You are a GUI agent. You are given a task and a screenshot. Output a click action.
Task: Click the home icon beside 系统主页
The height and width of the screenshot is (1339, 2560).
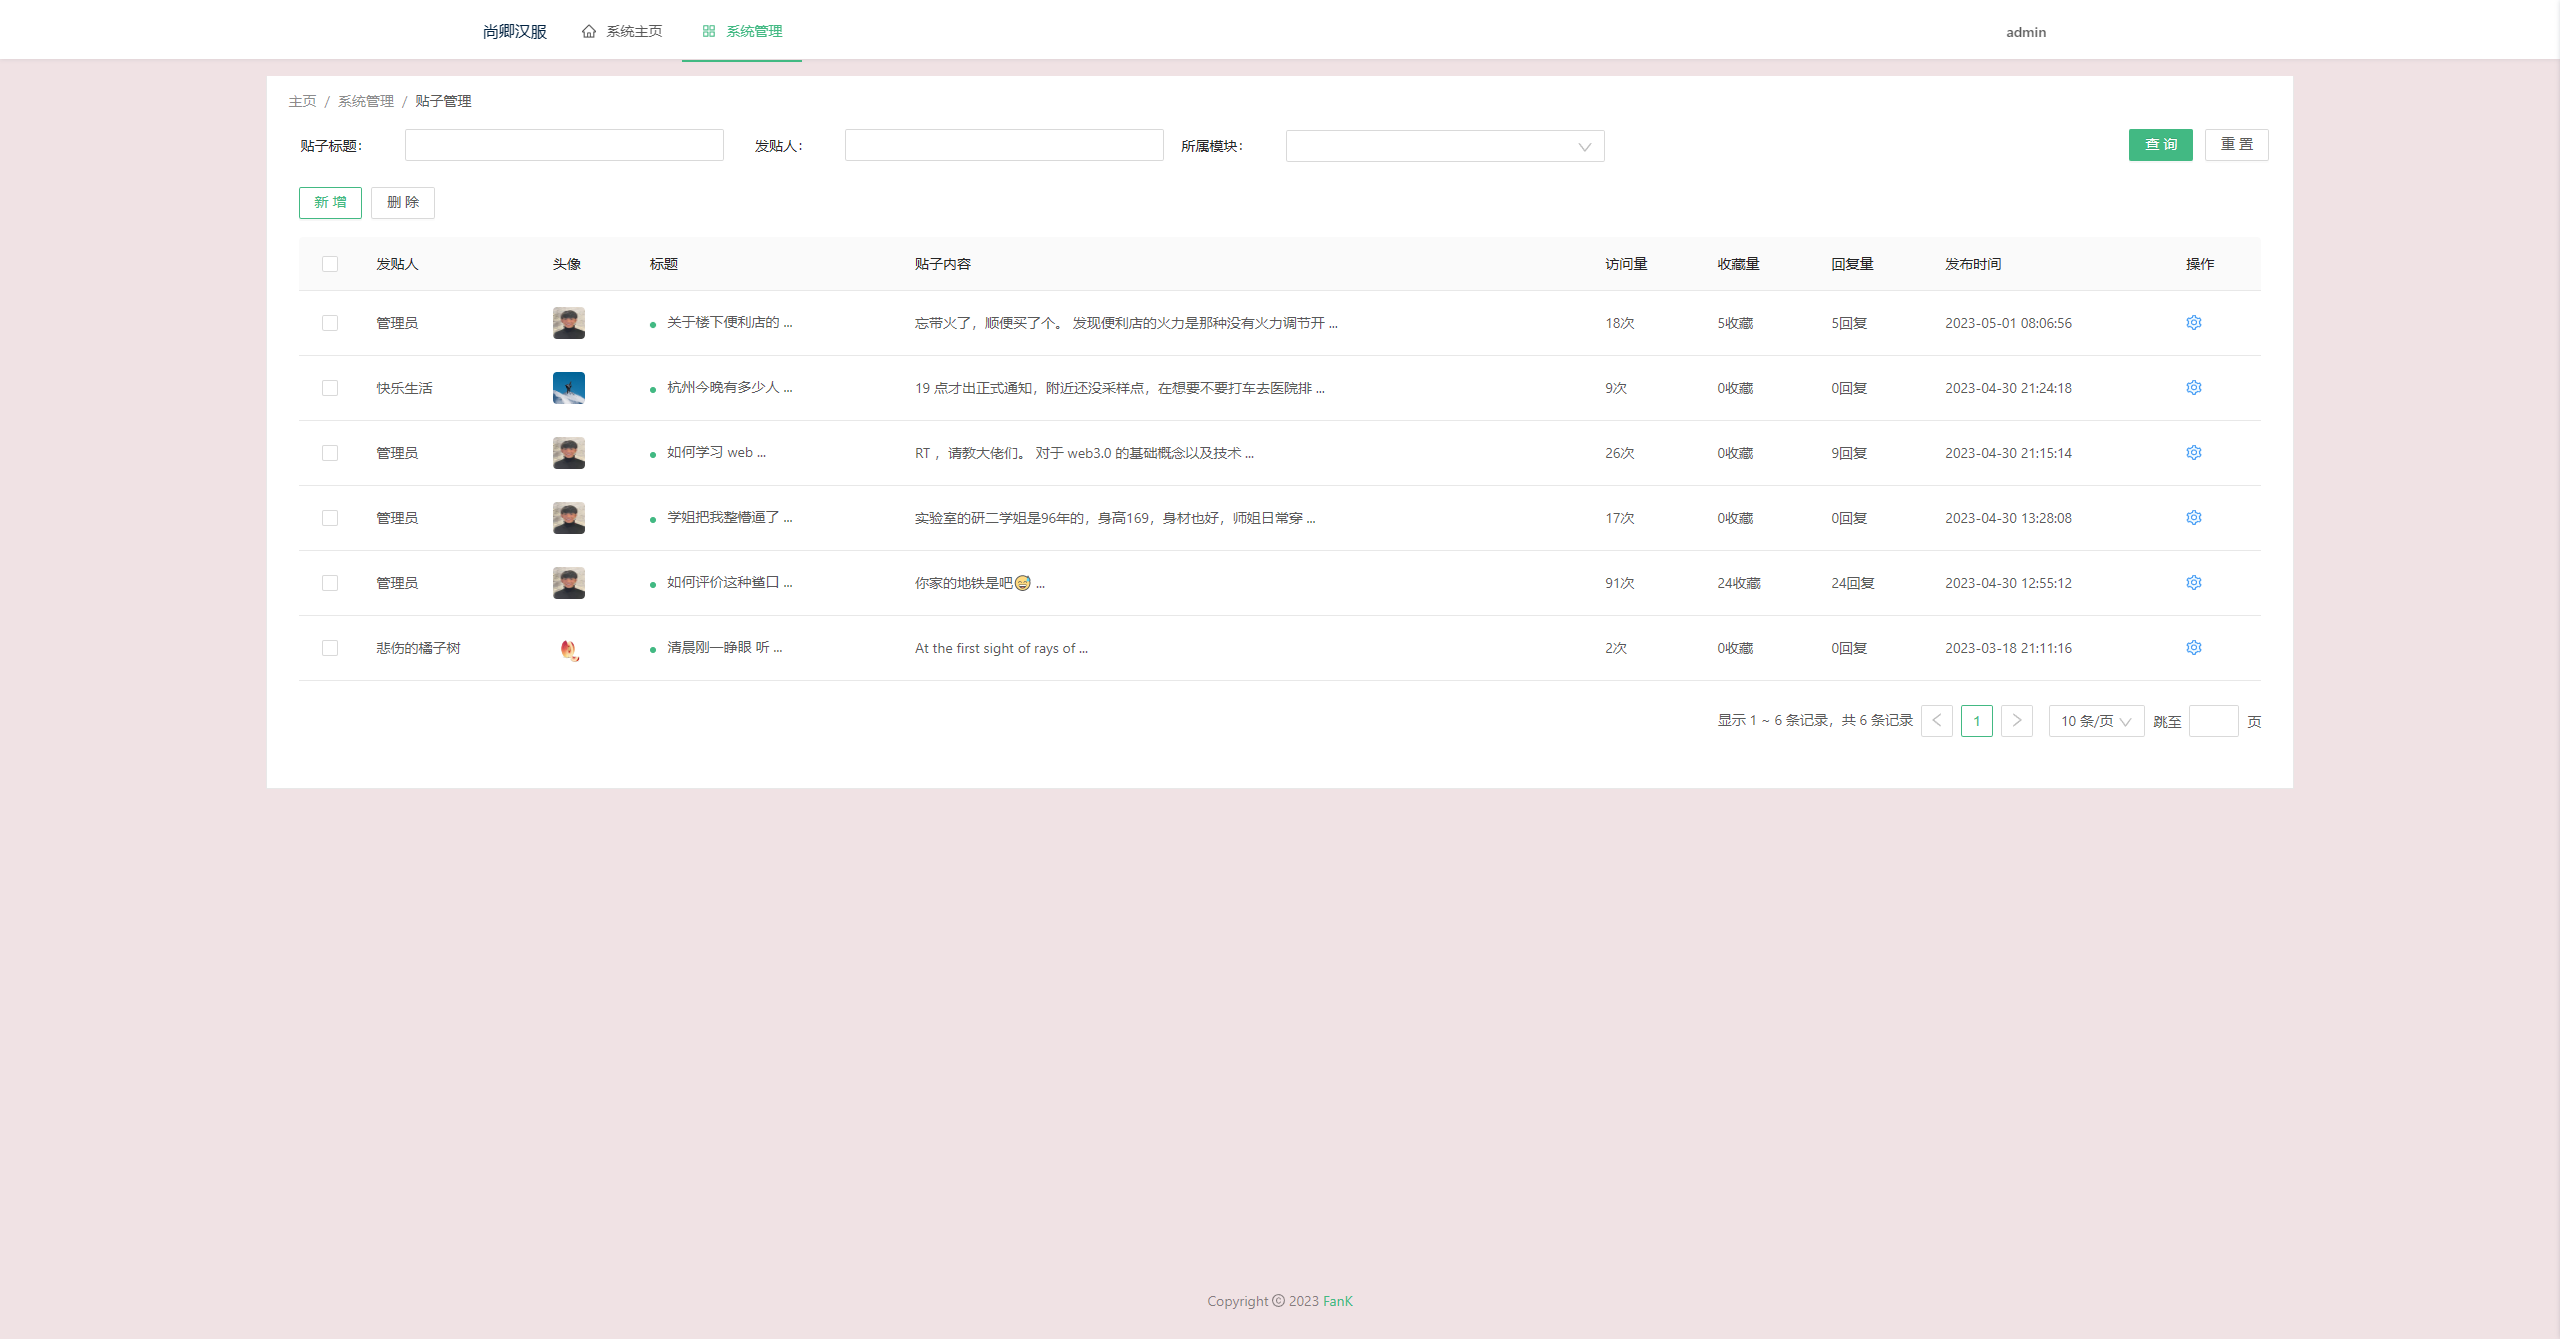pyautogui.click(x=589, y=31)
